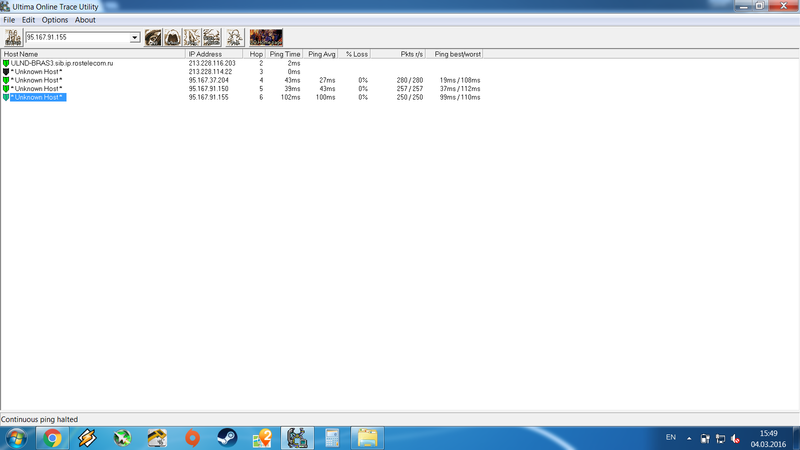Image resolution: width=800 pixels, height=450 pixels.
Task: Click the first toolbar icon left of the address box
Action: pyautogui.click(x=13, y=37)
